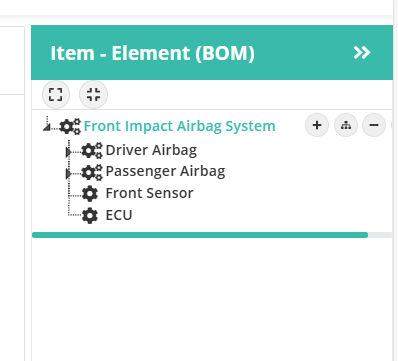Click the expand-all tree icon
This screenshot has width=398, height=361.
click(x=56, y=94)
